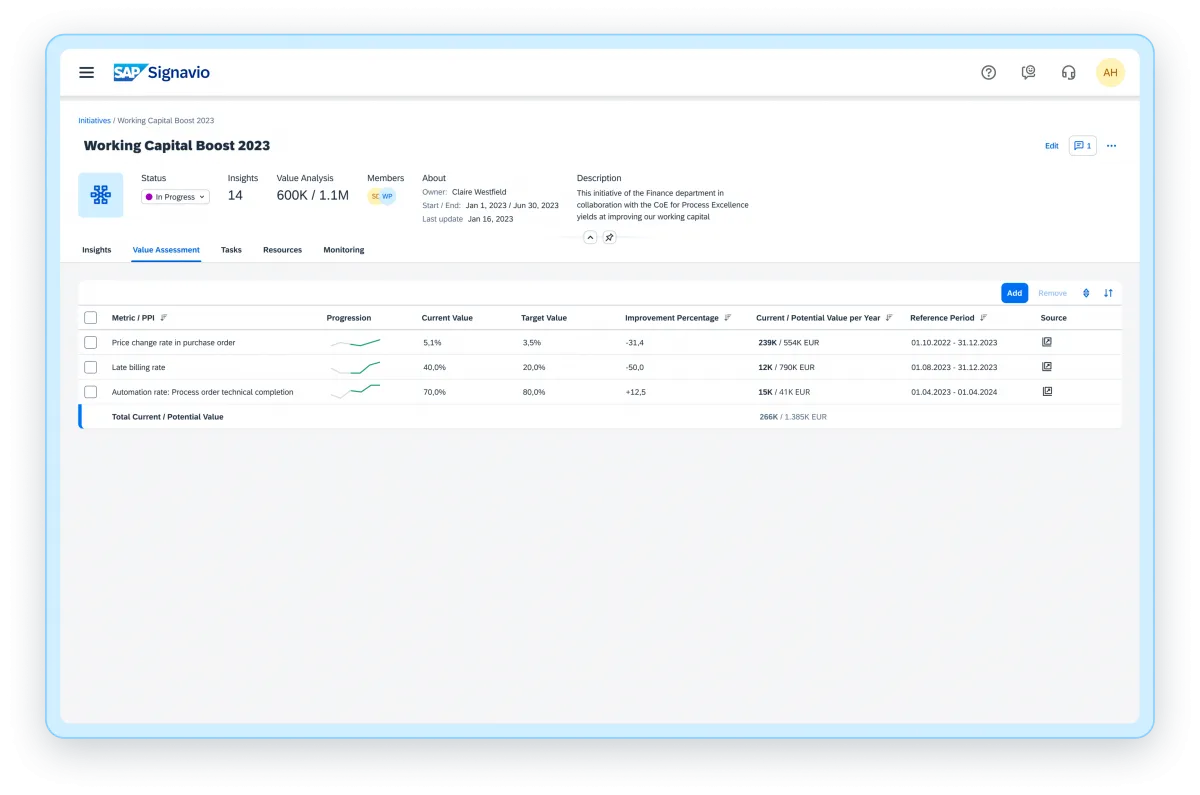Pin the header with the pin icon
This screenshot has width=1200, height=795.
(x=609, y=238)
